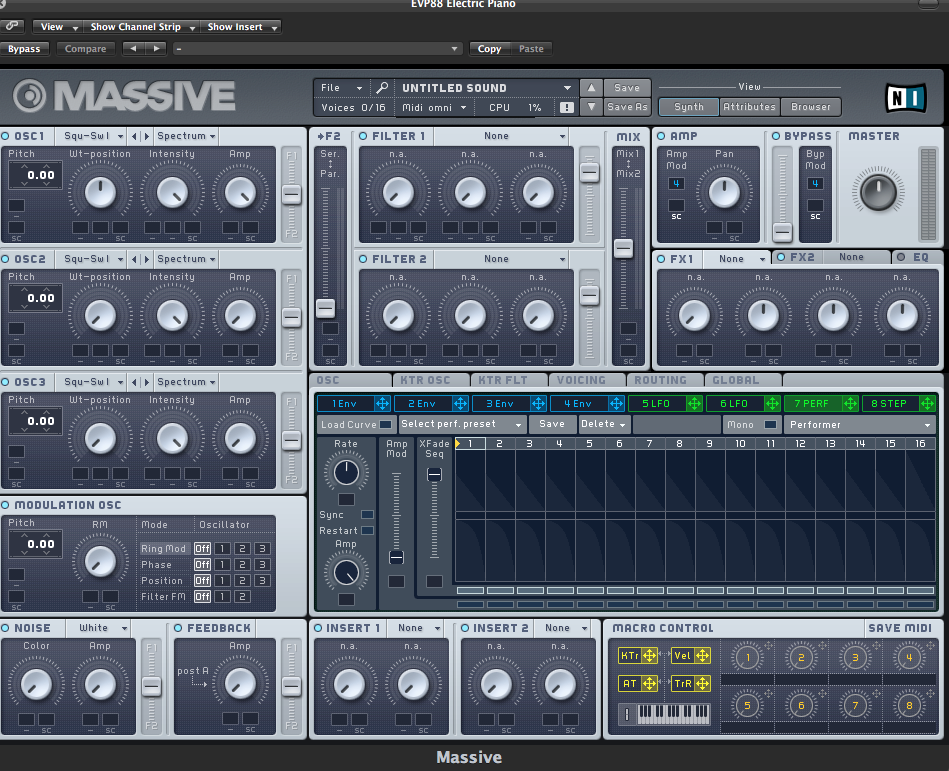The height and width of the screenshot is (771, 949).
Task: Open Select perf. preset dropdown
Action: click(462, 424)
